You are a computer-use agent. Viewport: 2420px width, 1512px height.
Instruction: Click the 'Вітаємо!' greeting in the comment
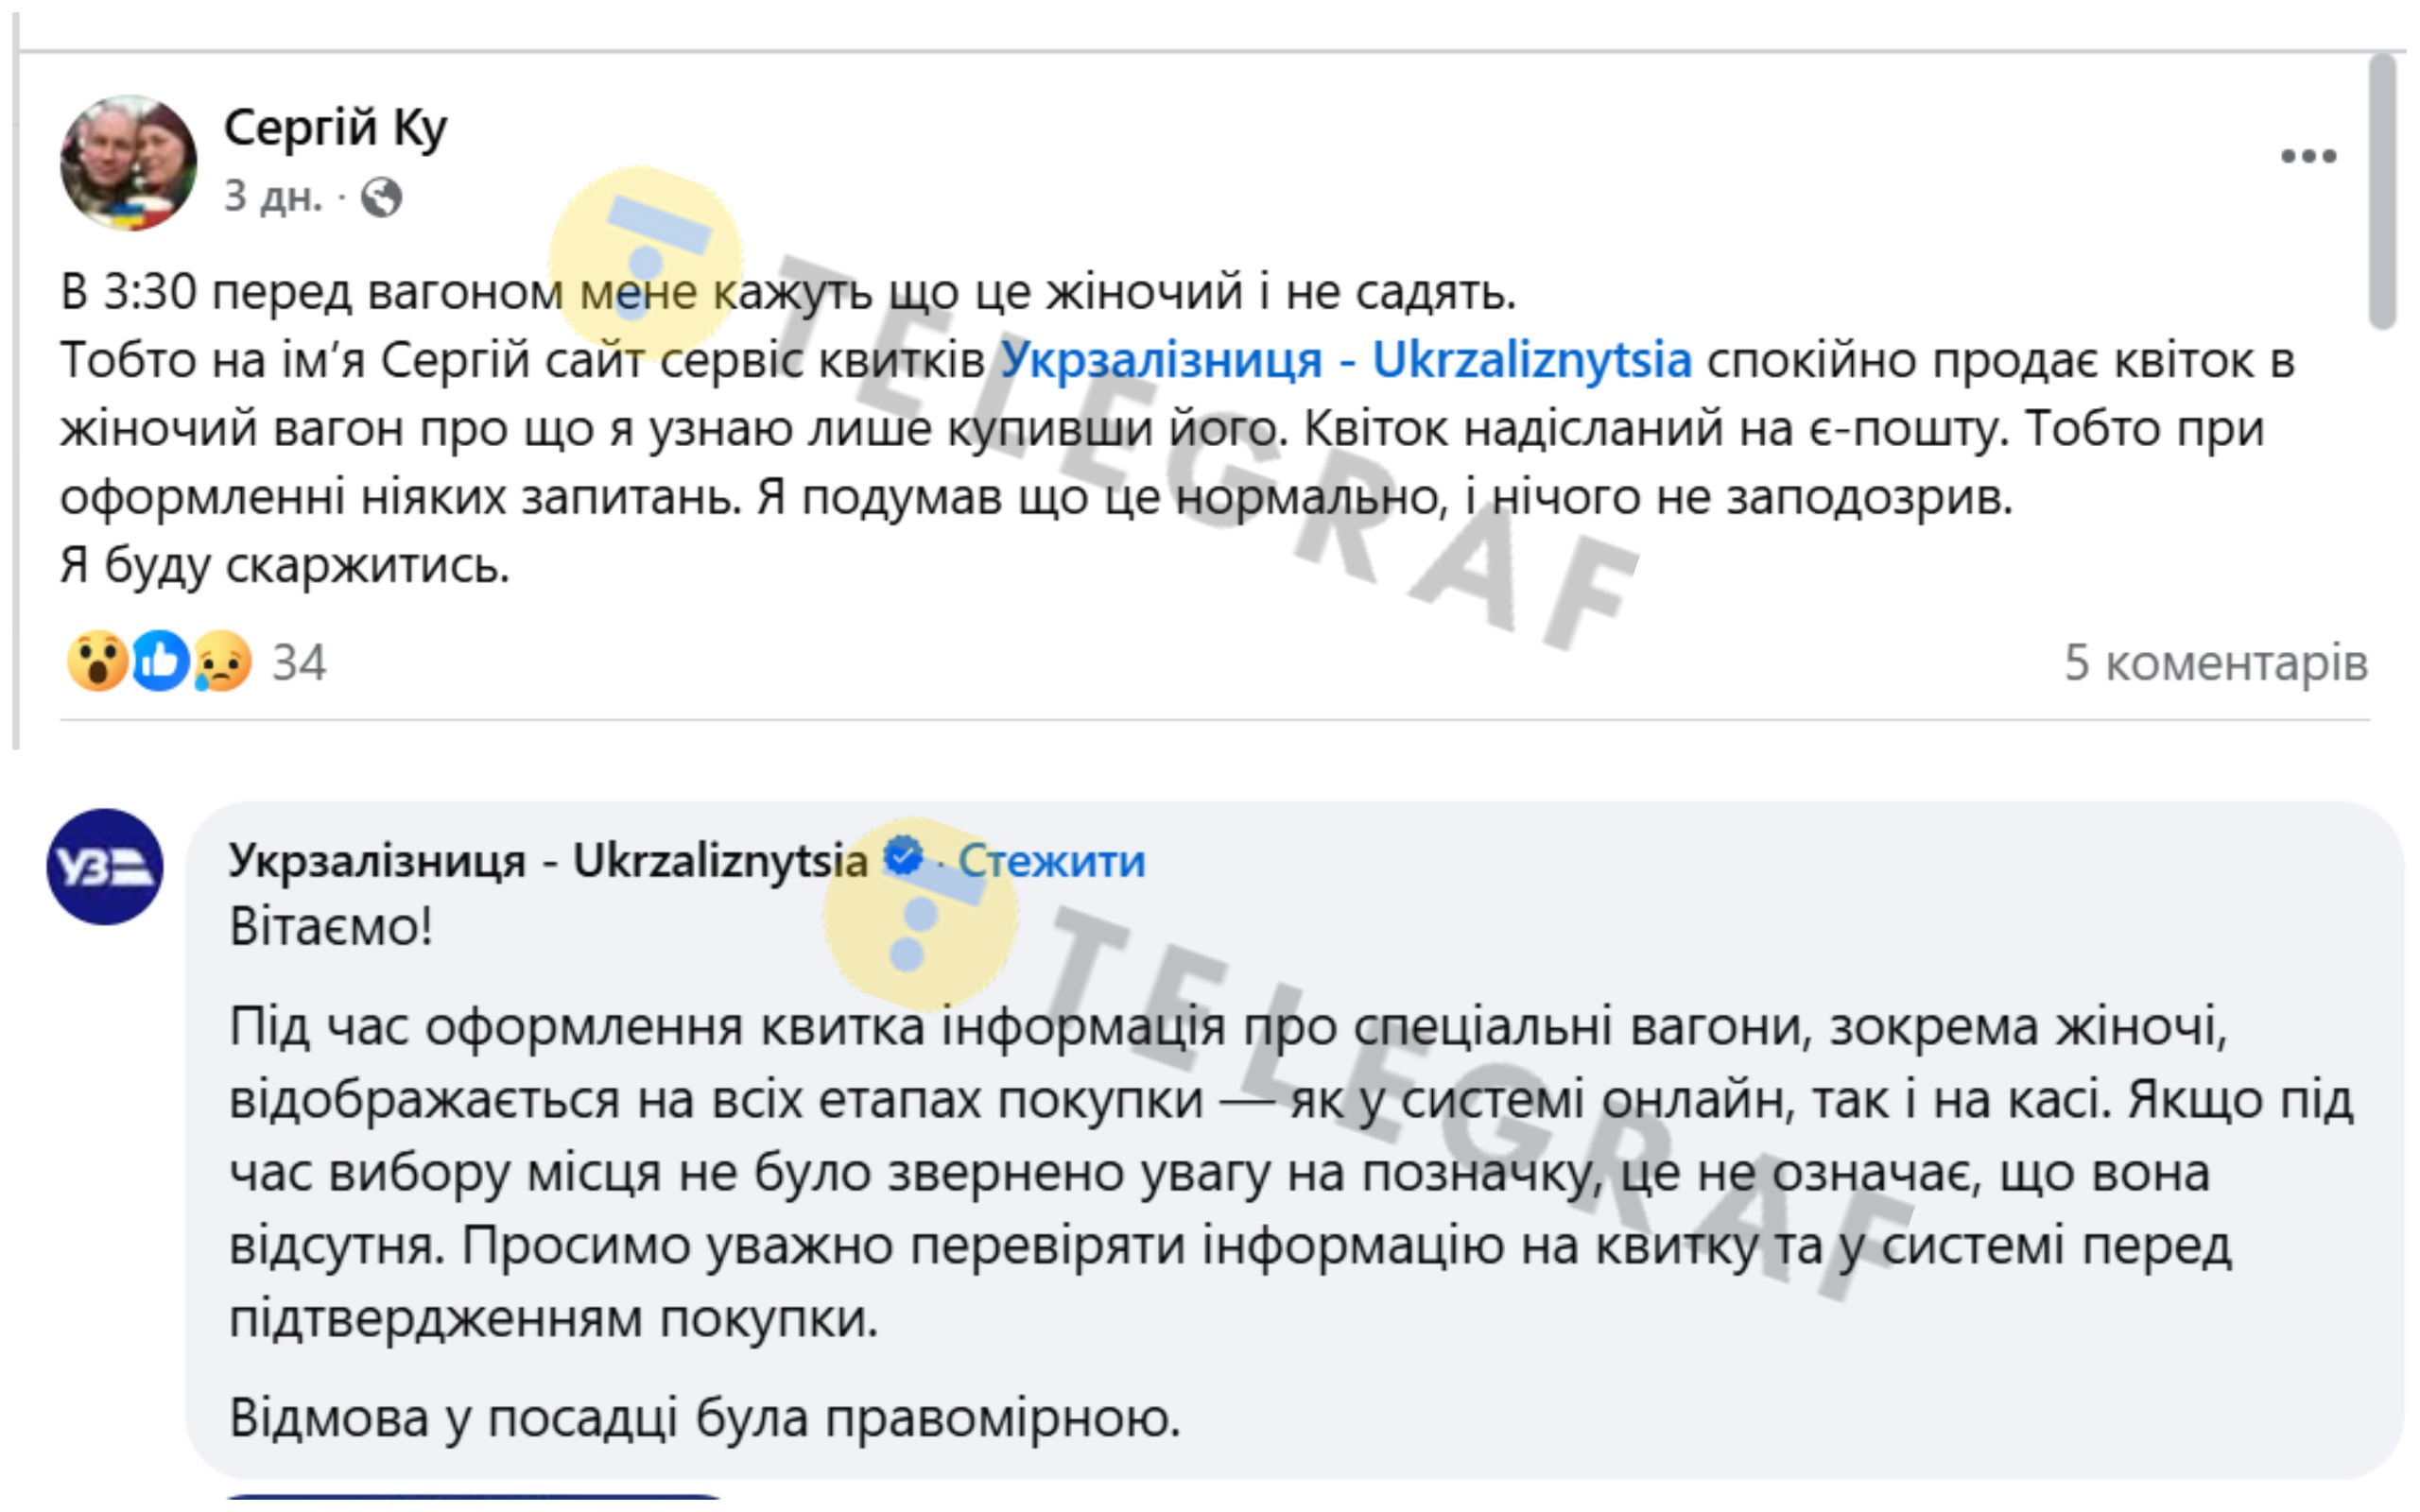(331, 927)
